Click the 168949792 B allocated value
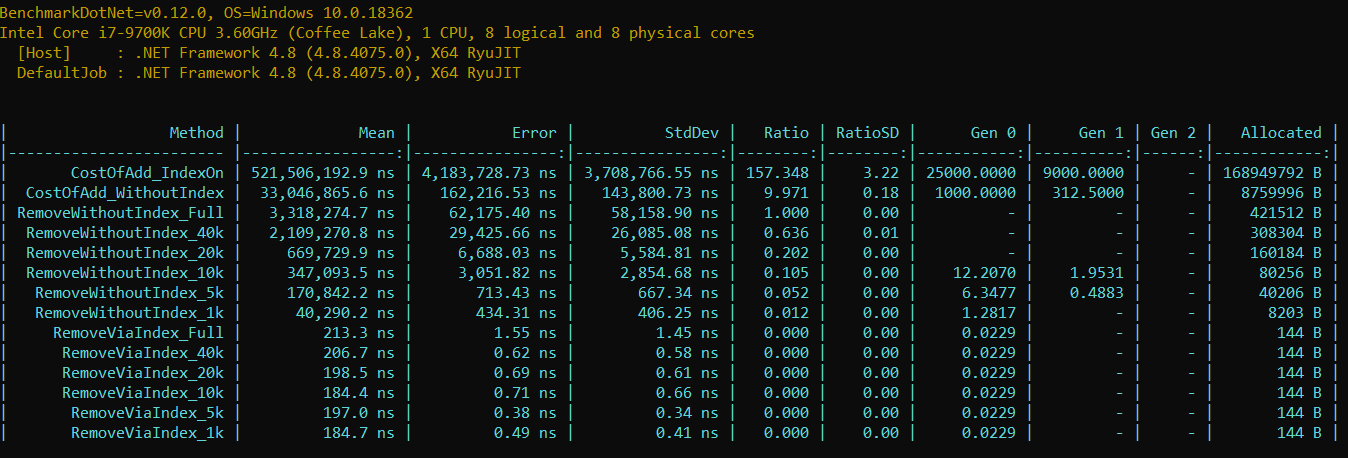1348x458 pixels. coord(1272,172)
